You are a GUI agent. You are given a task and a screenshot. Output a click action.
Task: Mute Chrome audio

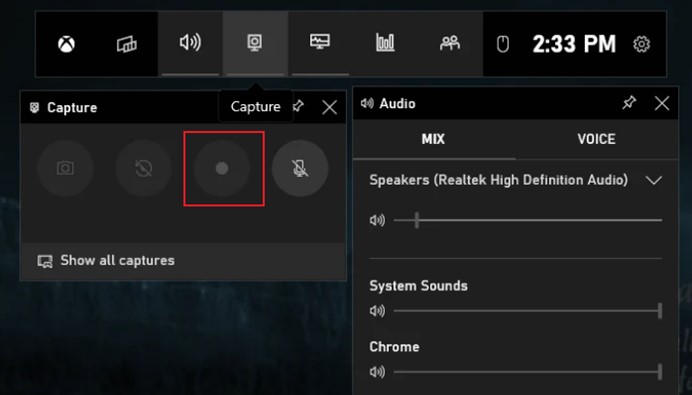point(377,372)
